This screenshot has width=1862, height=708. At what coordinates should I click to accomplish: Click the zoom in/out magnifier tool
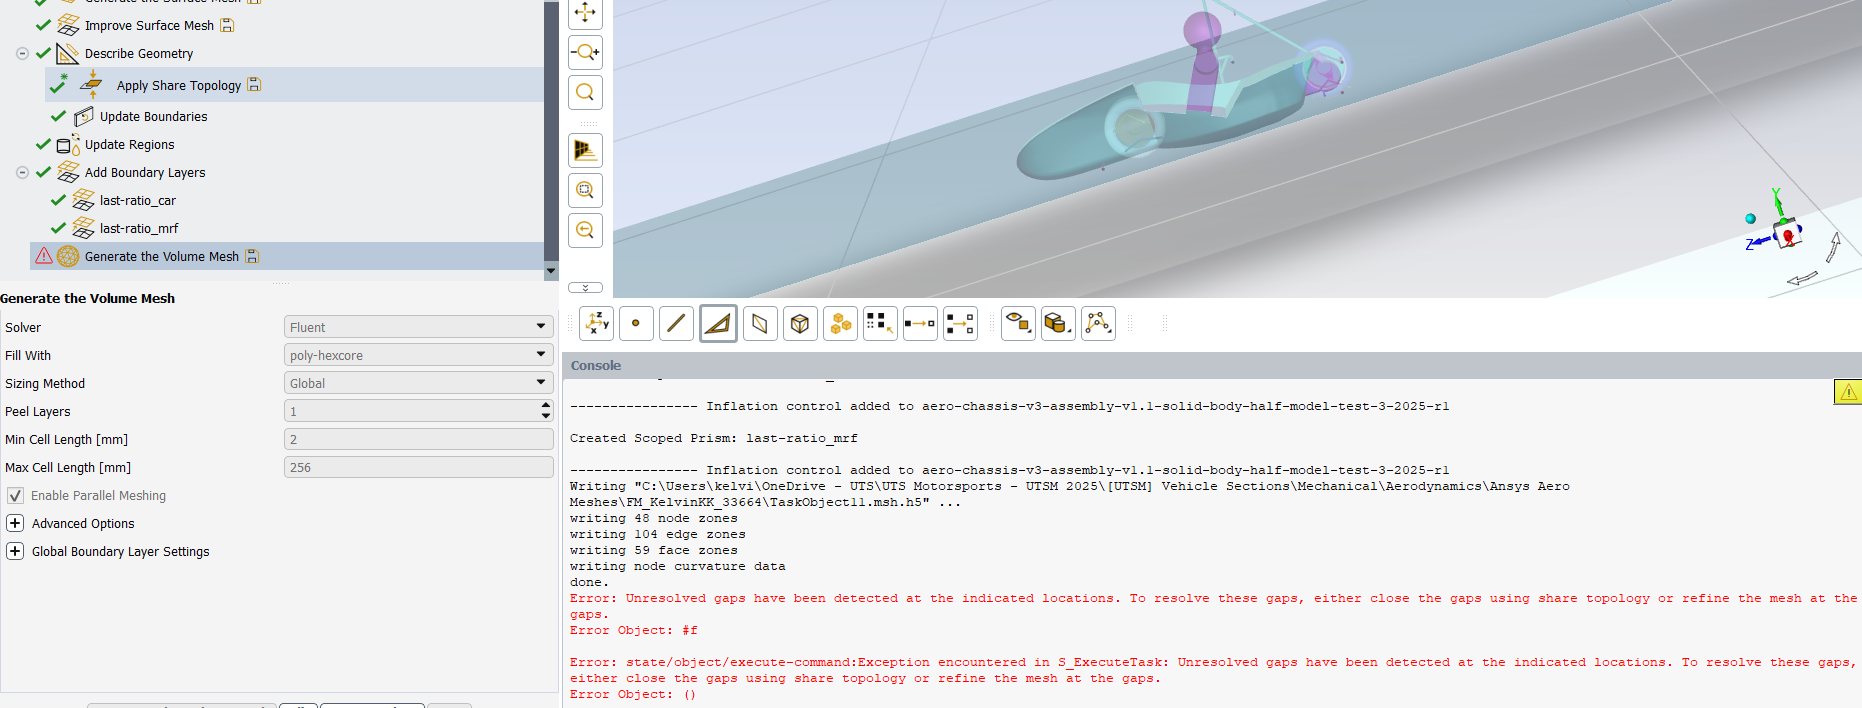click(585, 52)
